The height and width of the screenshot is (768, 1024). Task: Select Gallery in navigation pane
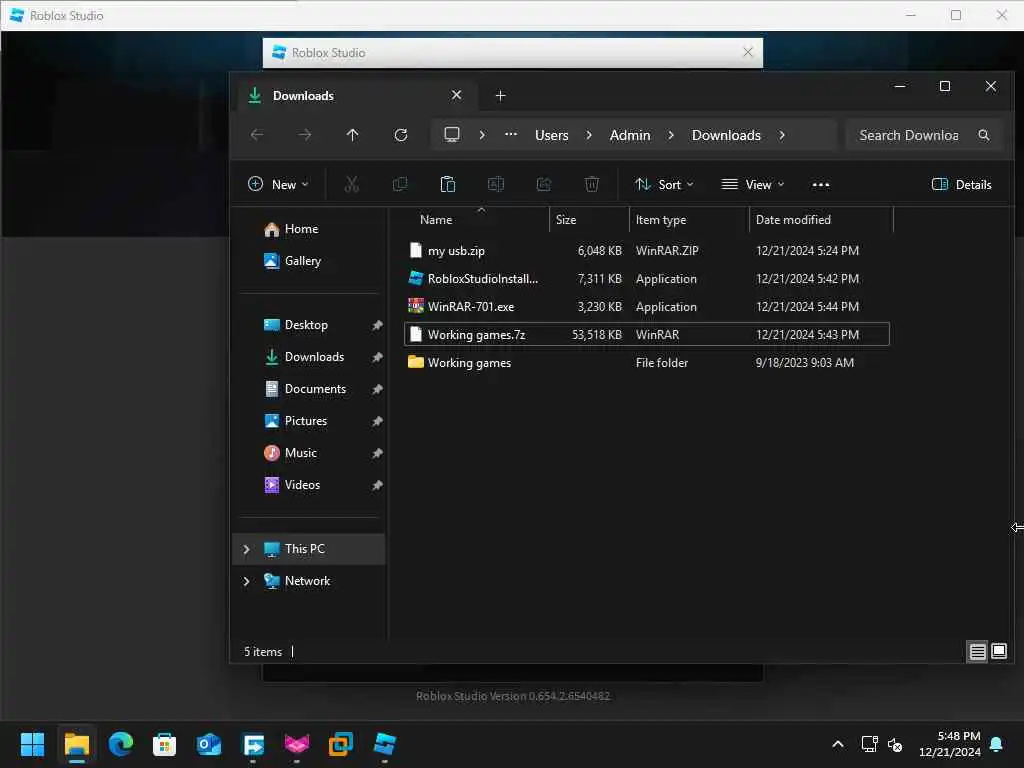pyautogui.click(x=293, y=261)
